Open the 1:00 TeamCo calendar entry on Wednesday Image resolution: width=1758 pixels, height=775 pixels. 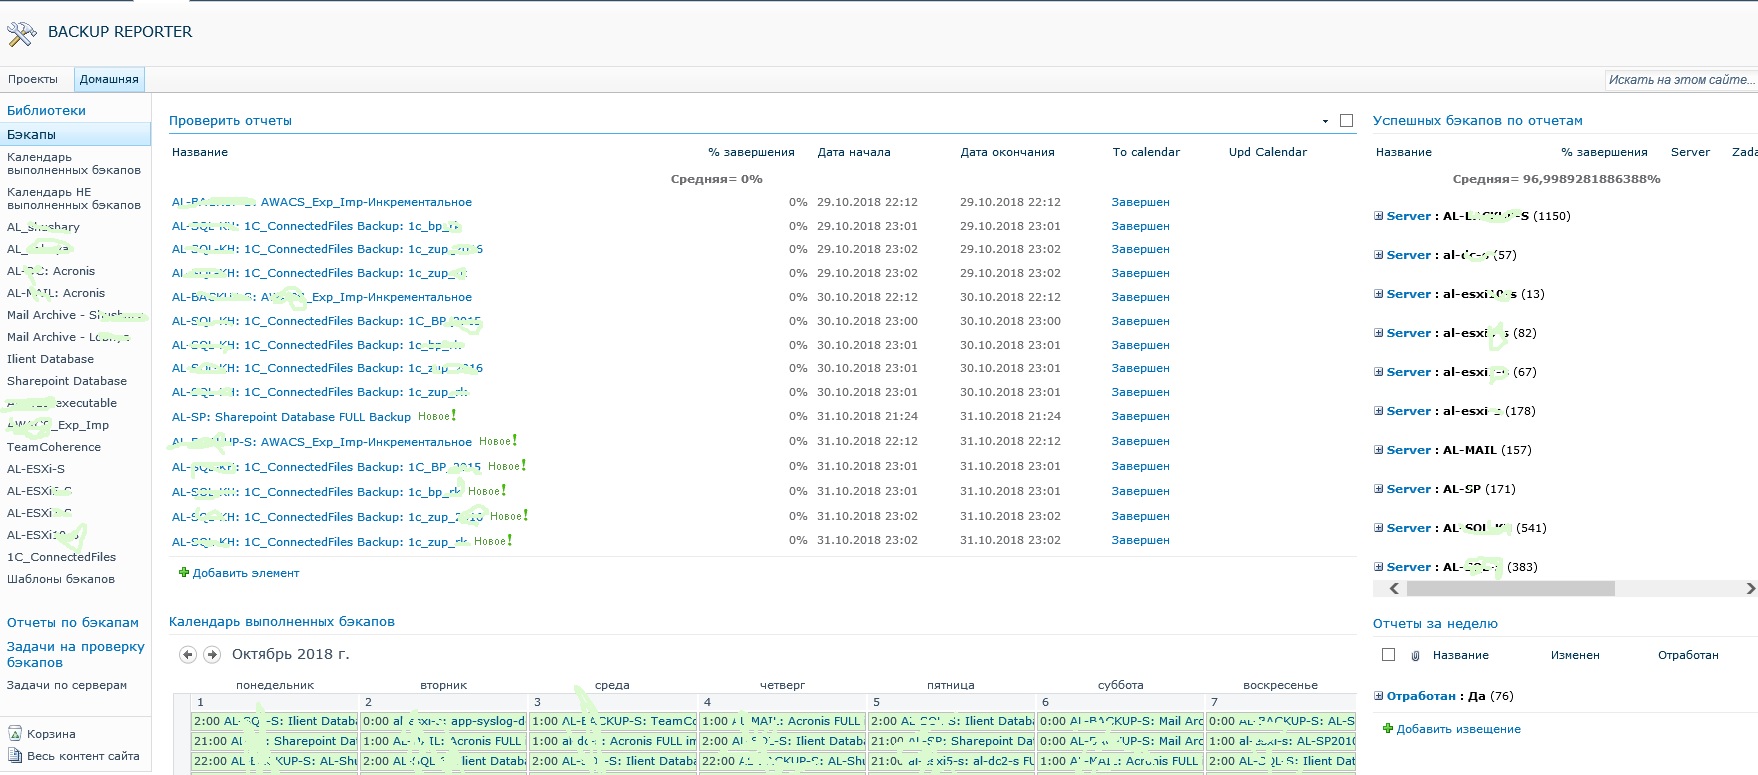(x=614, y=721)
